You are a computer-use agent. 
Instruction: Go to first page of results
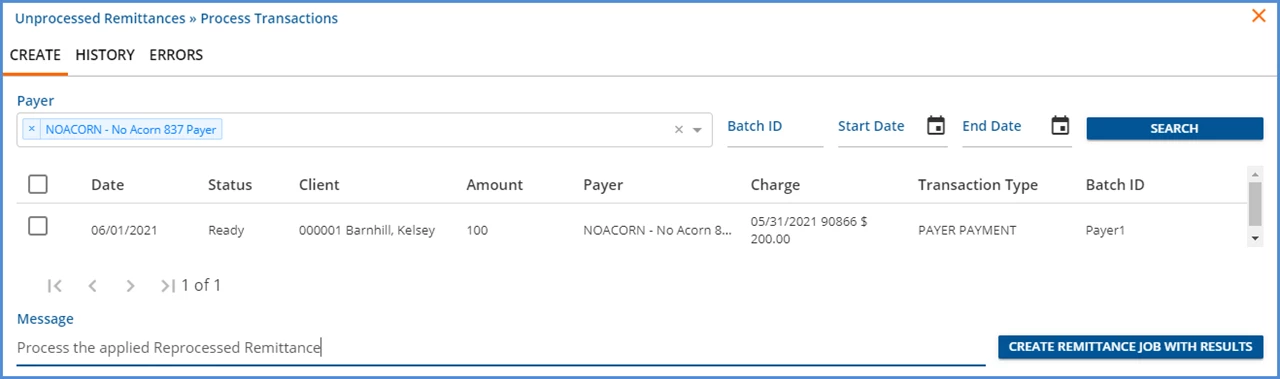55,285
